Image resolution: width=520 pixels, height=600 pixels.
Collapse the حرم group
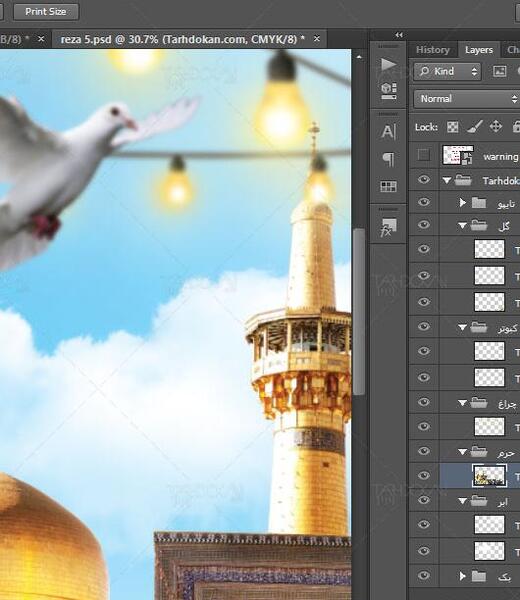(462, 452)
